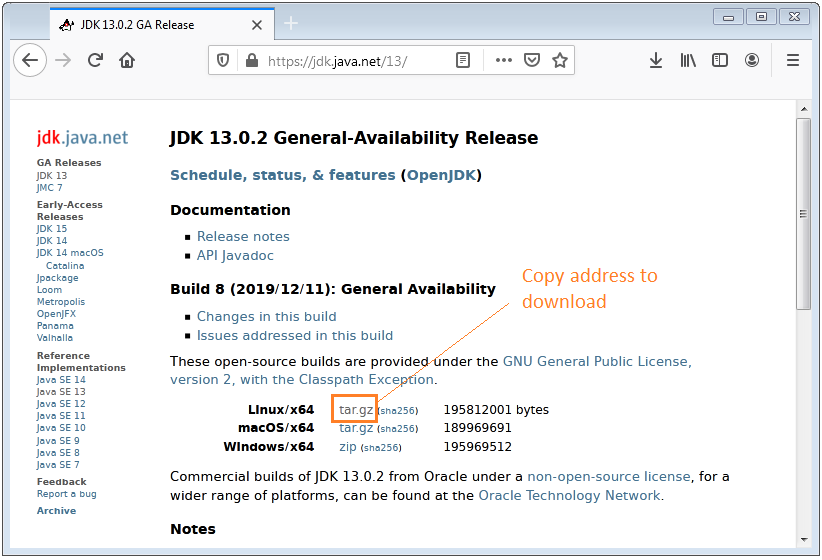This screenshot has width=822, height=560.
Task: Go back with the browser back arrow
Action: point(30,60)
